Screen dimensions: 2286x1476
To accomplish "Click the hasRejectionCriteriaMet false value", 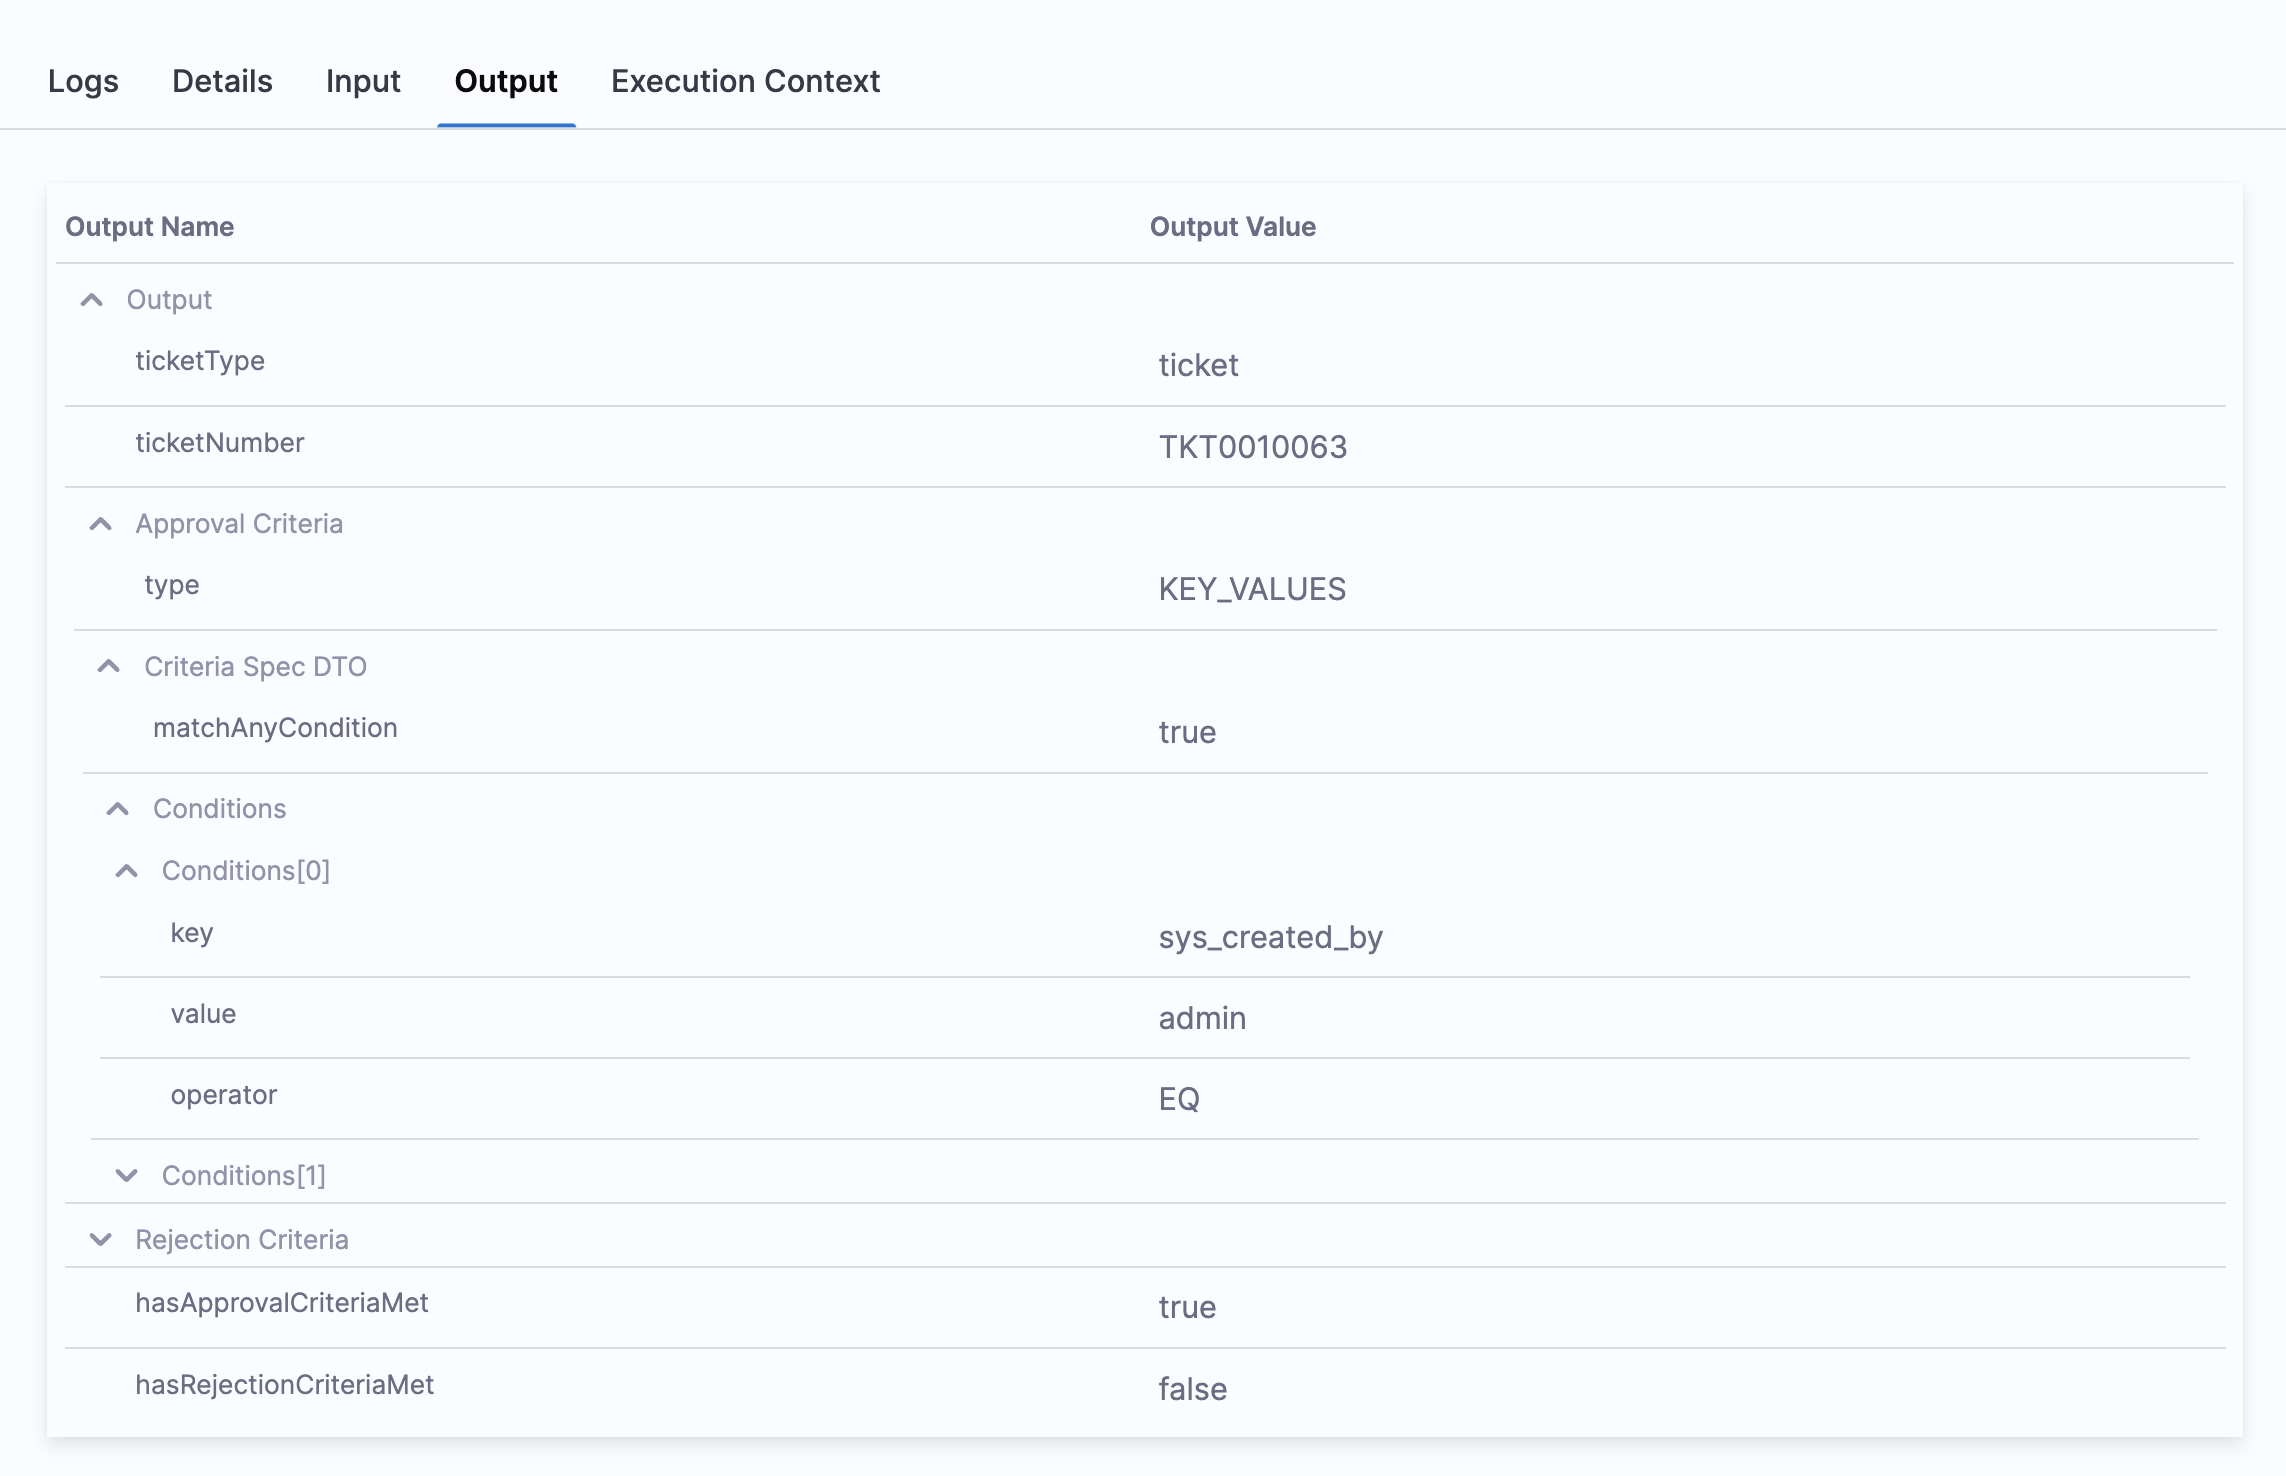I will click(x=1192, y=1389).
